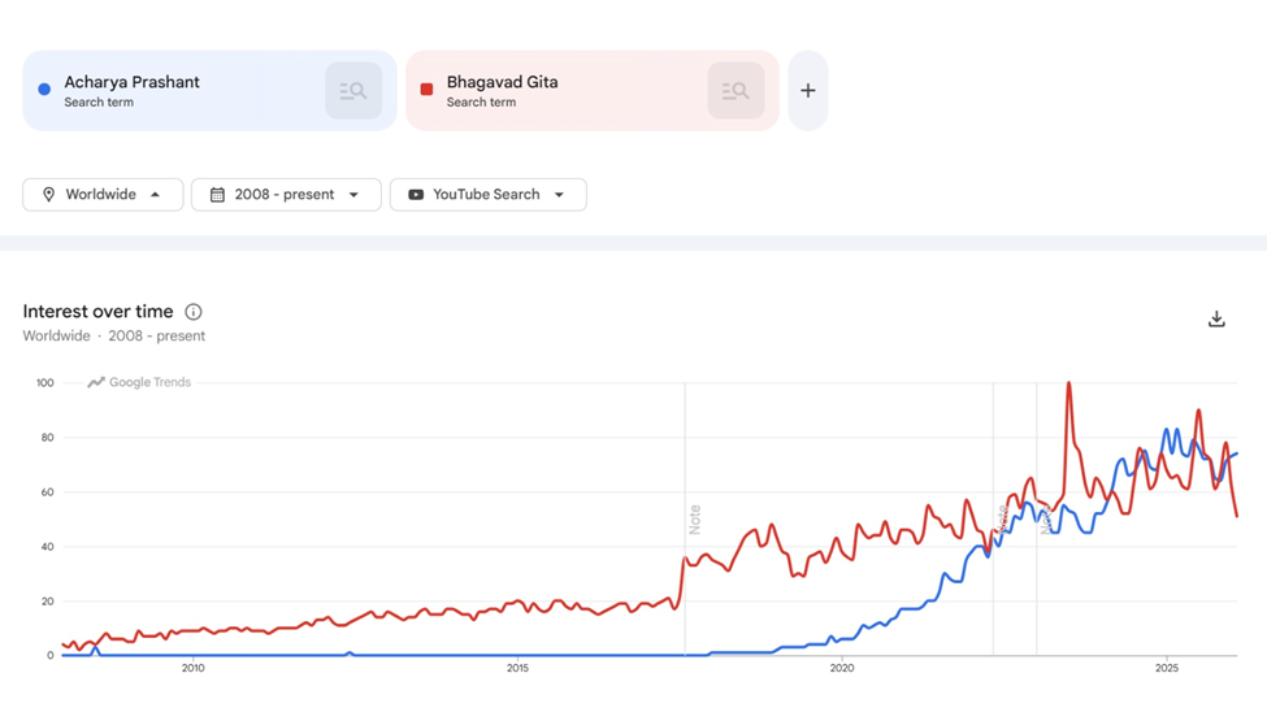Open the explore icon on Acharya Prashant chip
This screenshot has width=1280, height=720.
[x=352, y=90]
